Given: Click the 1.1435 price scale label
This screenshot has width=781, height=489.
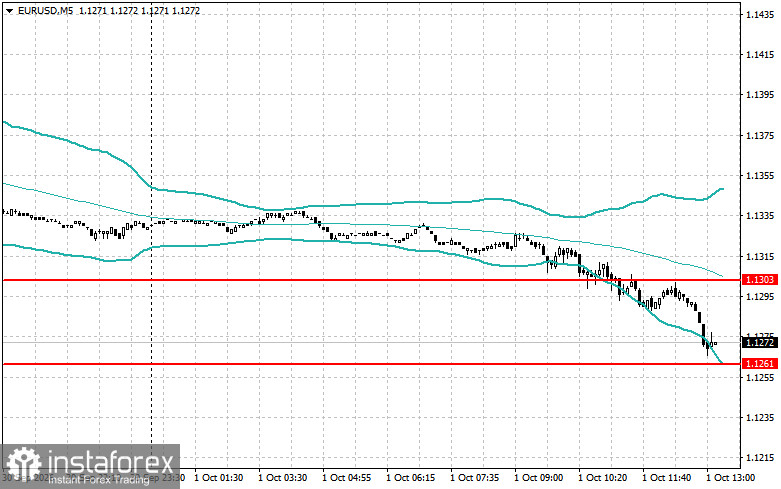Looking at the screenshot, I should coord(760,15).
